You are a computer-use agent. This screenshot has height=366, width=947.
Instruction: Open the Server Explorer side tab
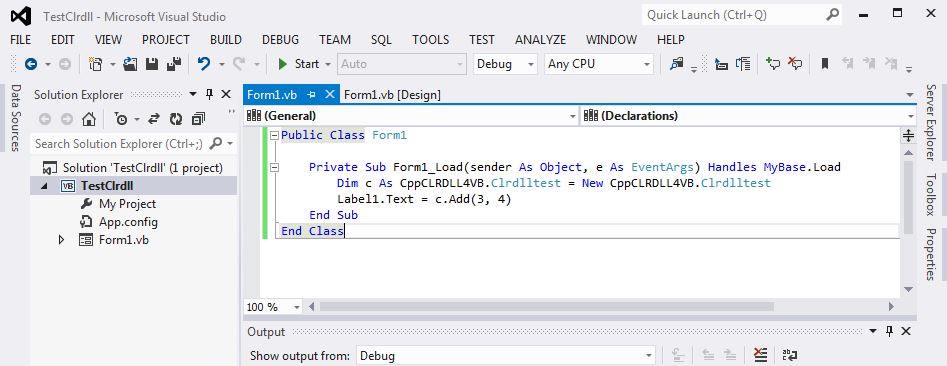coord(931,123)
